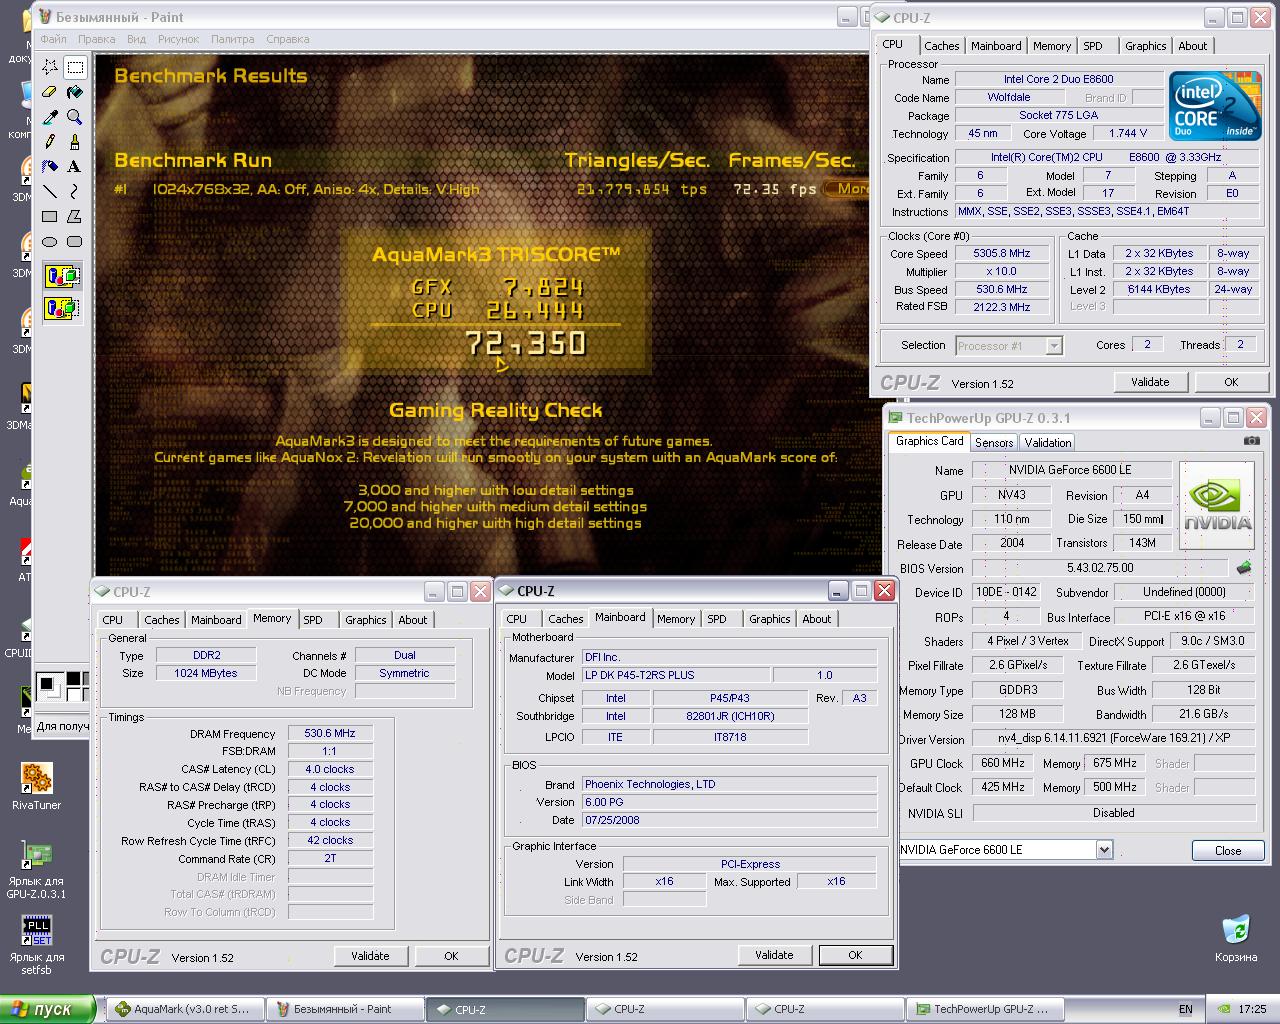The width and height of the screenshot is (1280, 1024).
Task: Click Validate in the CPU-Z processor window
Action: [x=1150, y=382]
